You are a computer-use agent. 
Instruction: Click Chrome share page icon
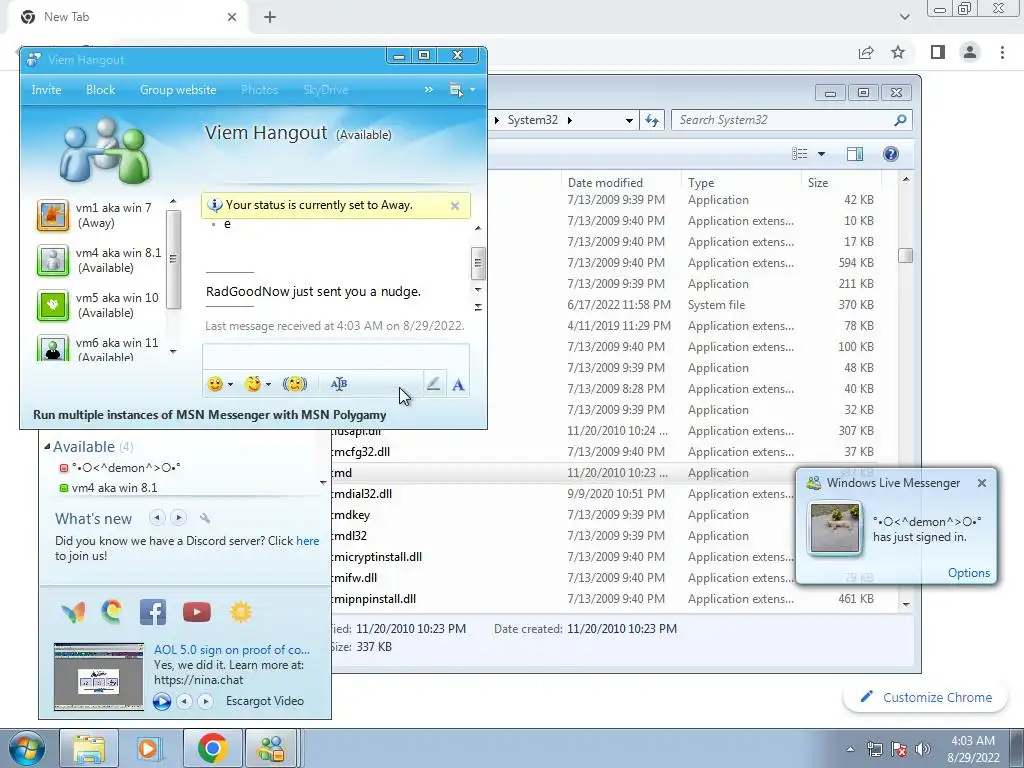click(x=866, y=52)
